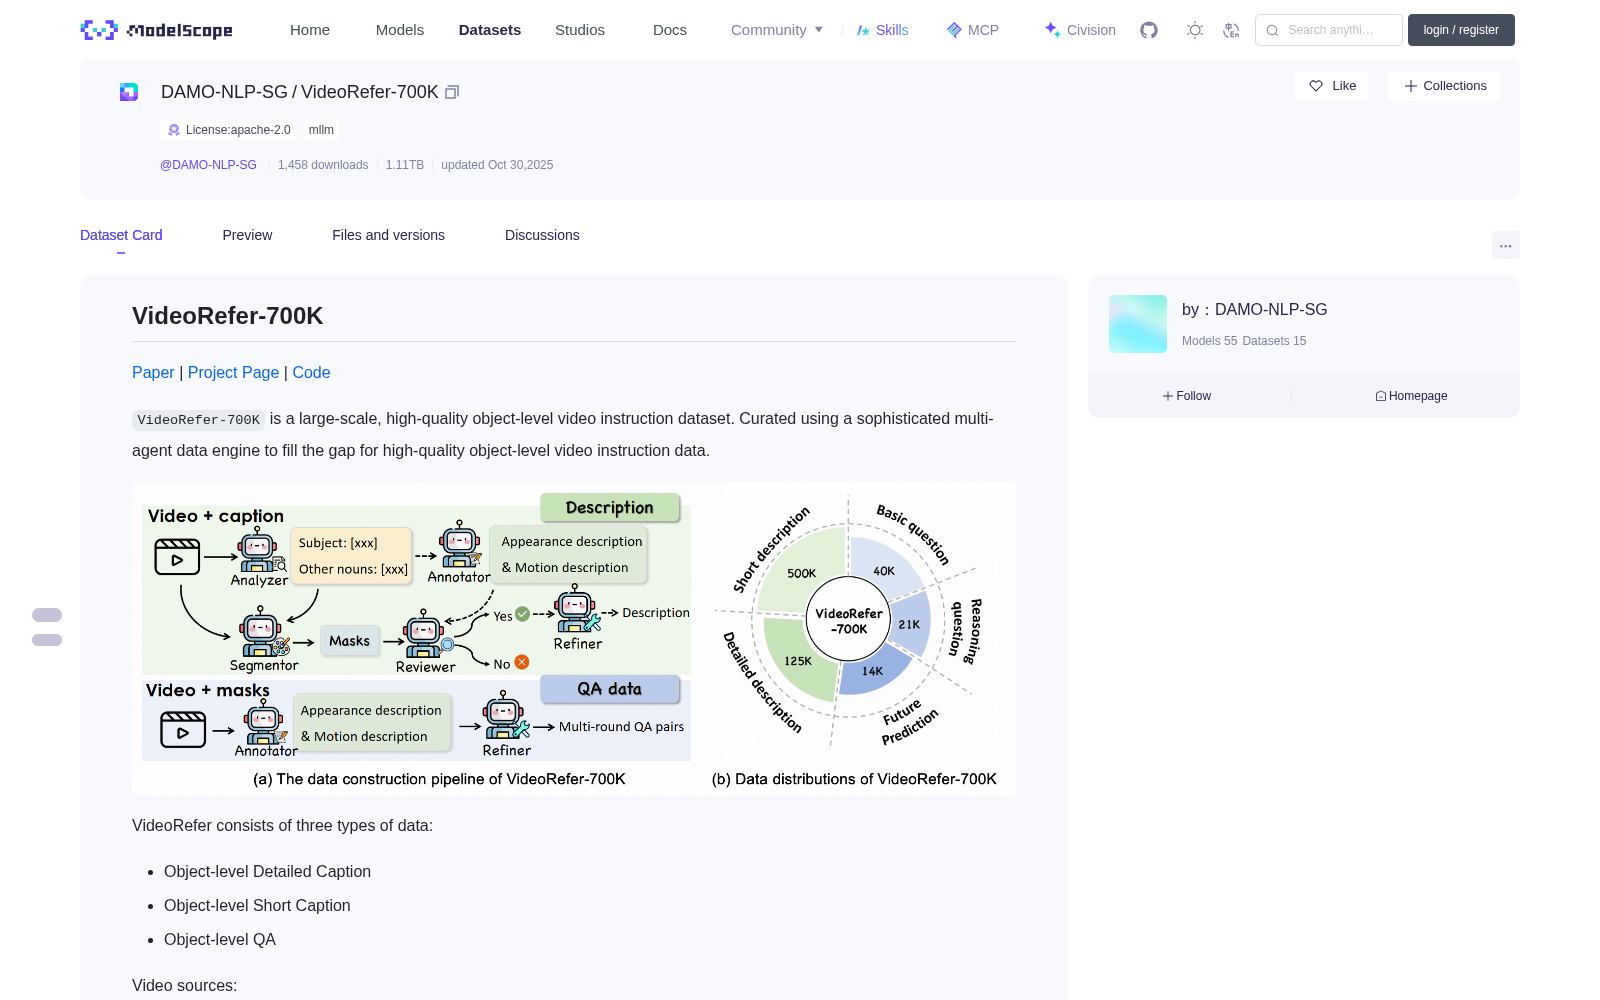Click the ModelScope logo
The height and width of the screenshot is (1000, 1600).
156,30
